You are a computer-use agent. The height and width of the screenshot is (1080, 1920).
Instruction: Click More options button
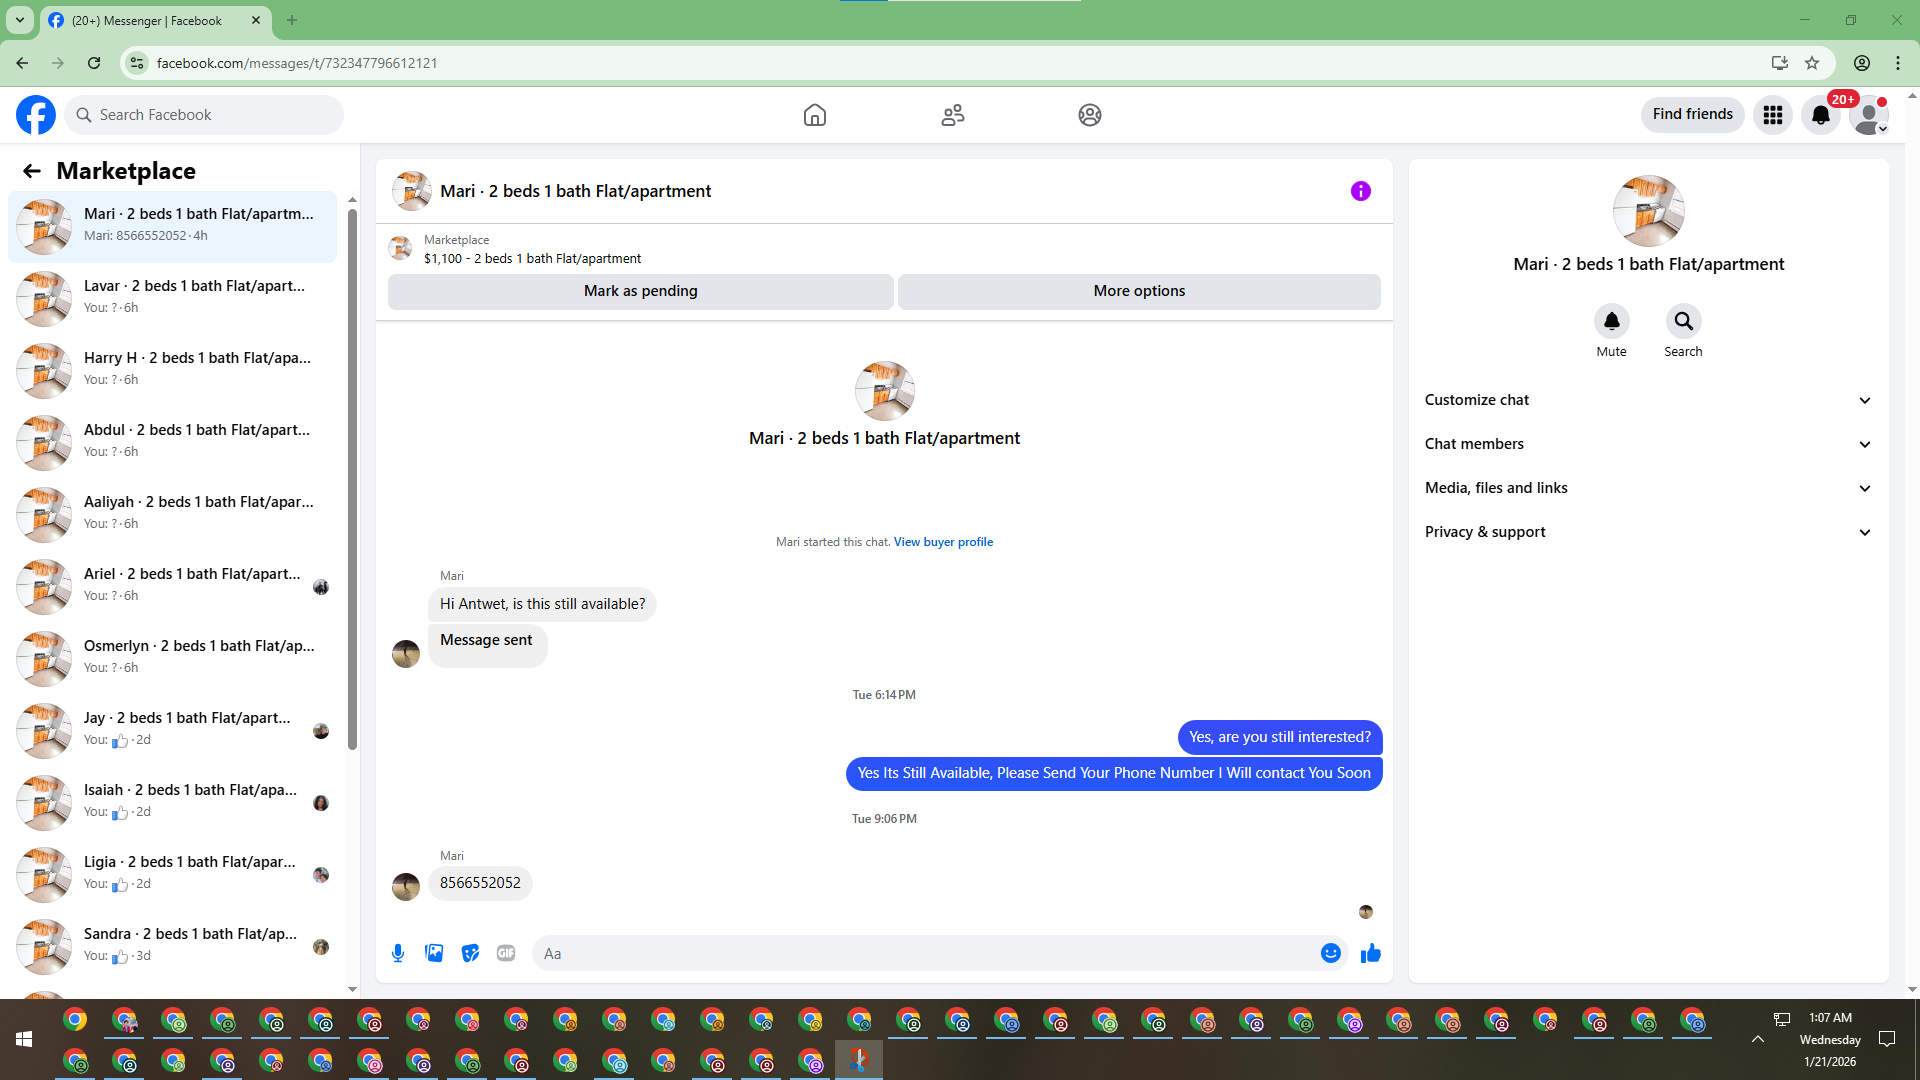[x=1139, y=291]
